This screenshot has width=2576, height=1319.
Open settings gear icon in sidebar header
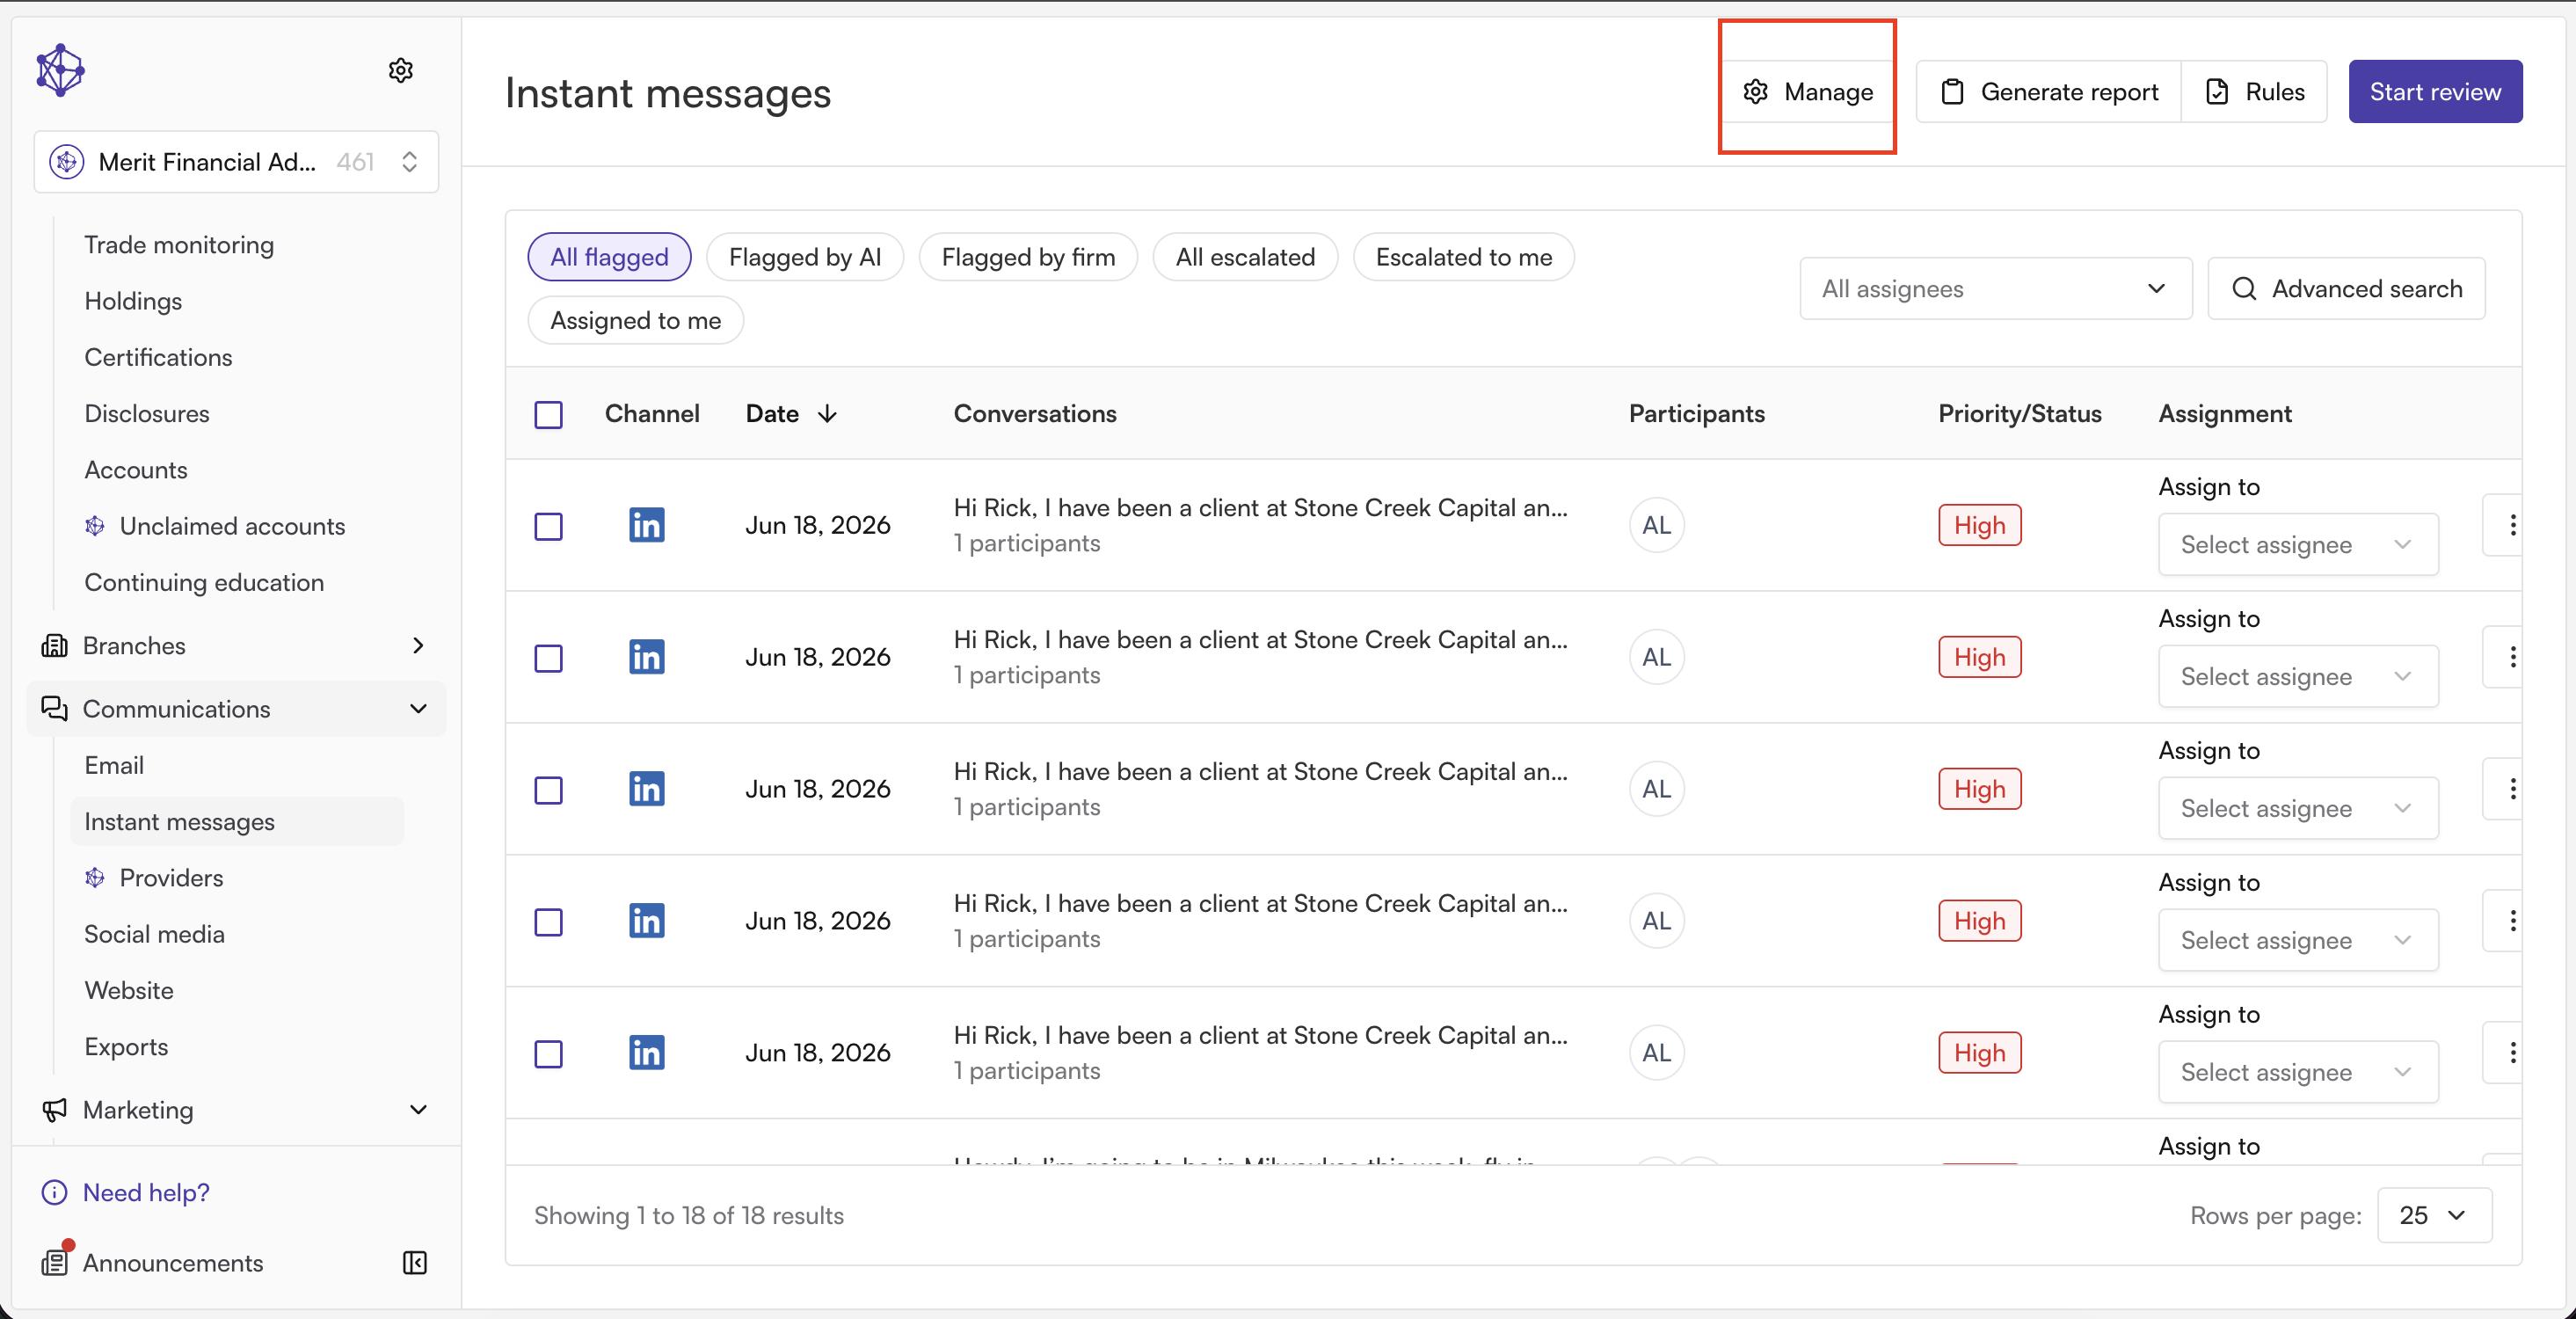(x=401, y=70)
